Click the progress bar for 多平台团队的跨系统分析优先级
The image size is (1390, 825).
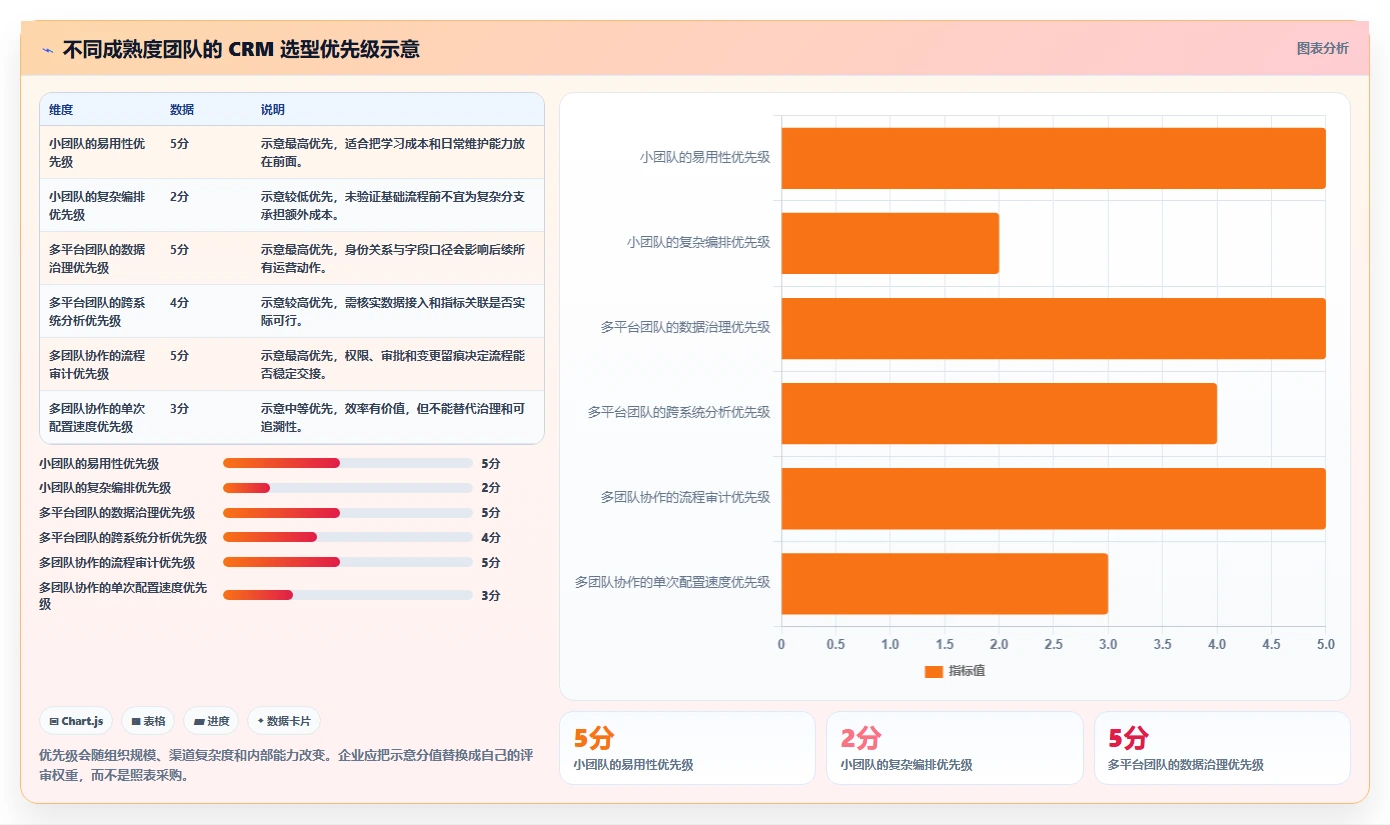[347, 537]
